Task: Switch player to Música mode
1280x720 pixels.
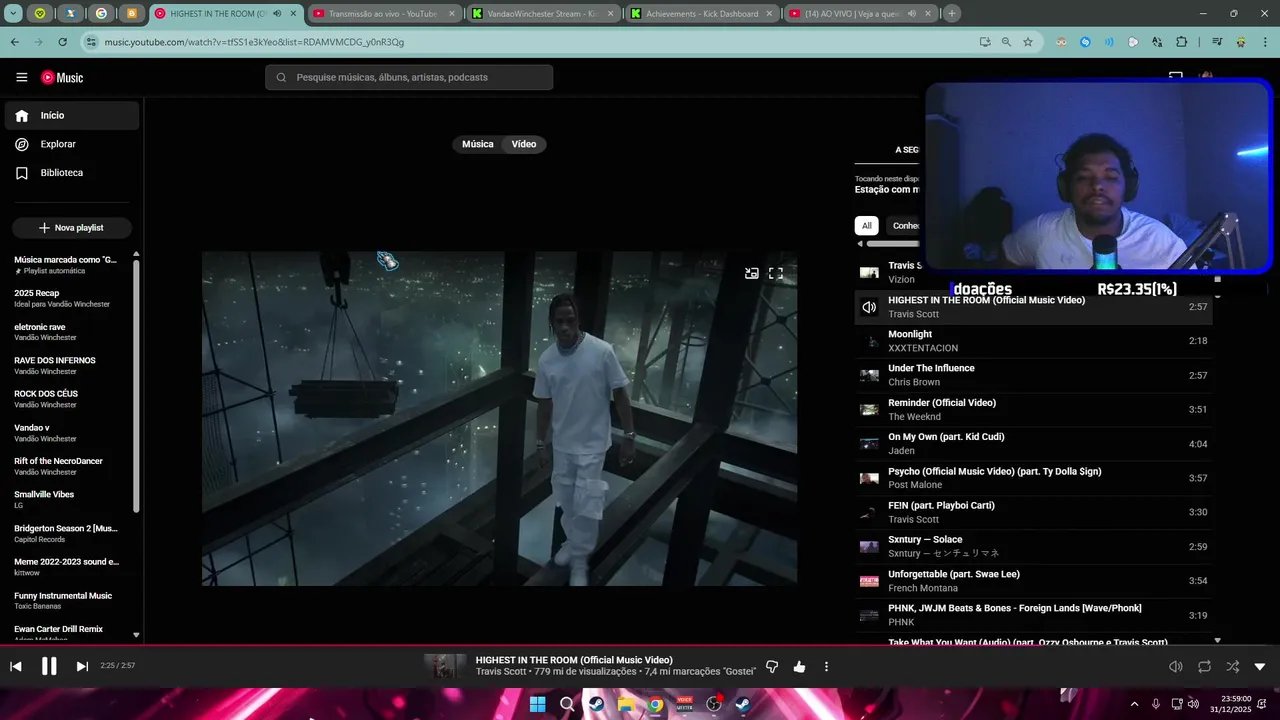Action: pos(477,144)
